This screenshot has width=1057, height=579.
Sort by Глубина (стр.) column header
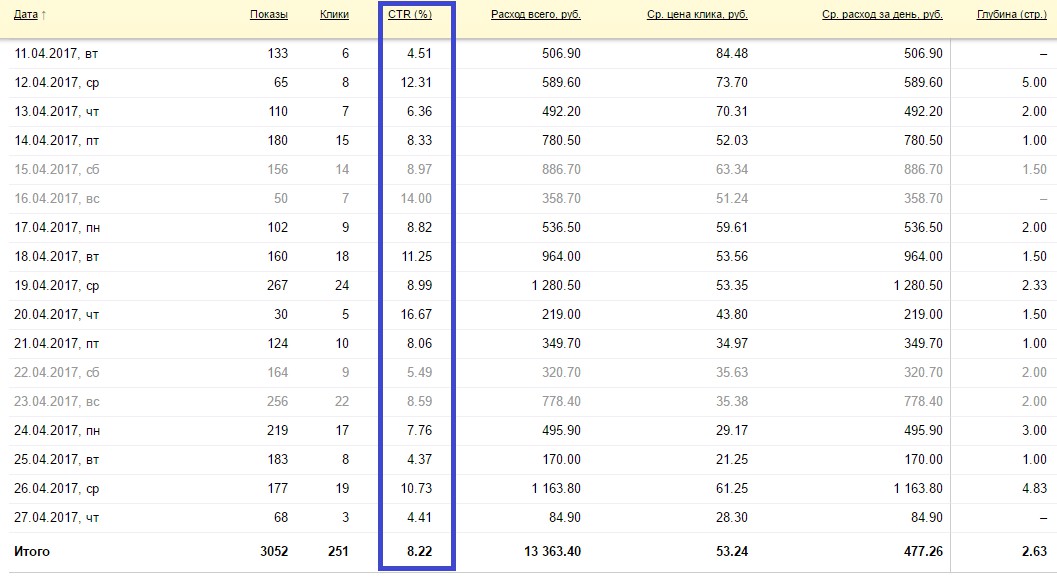click(1011, 15)
